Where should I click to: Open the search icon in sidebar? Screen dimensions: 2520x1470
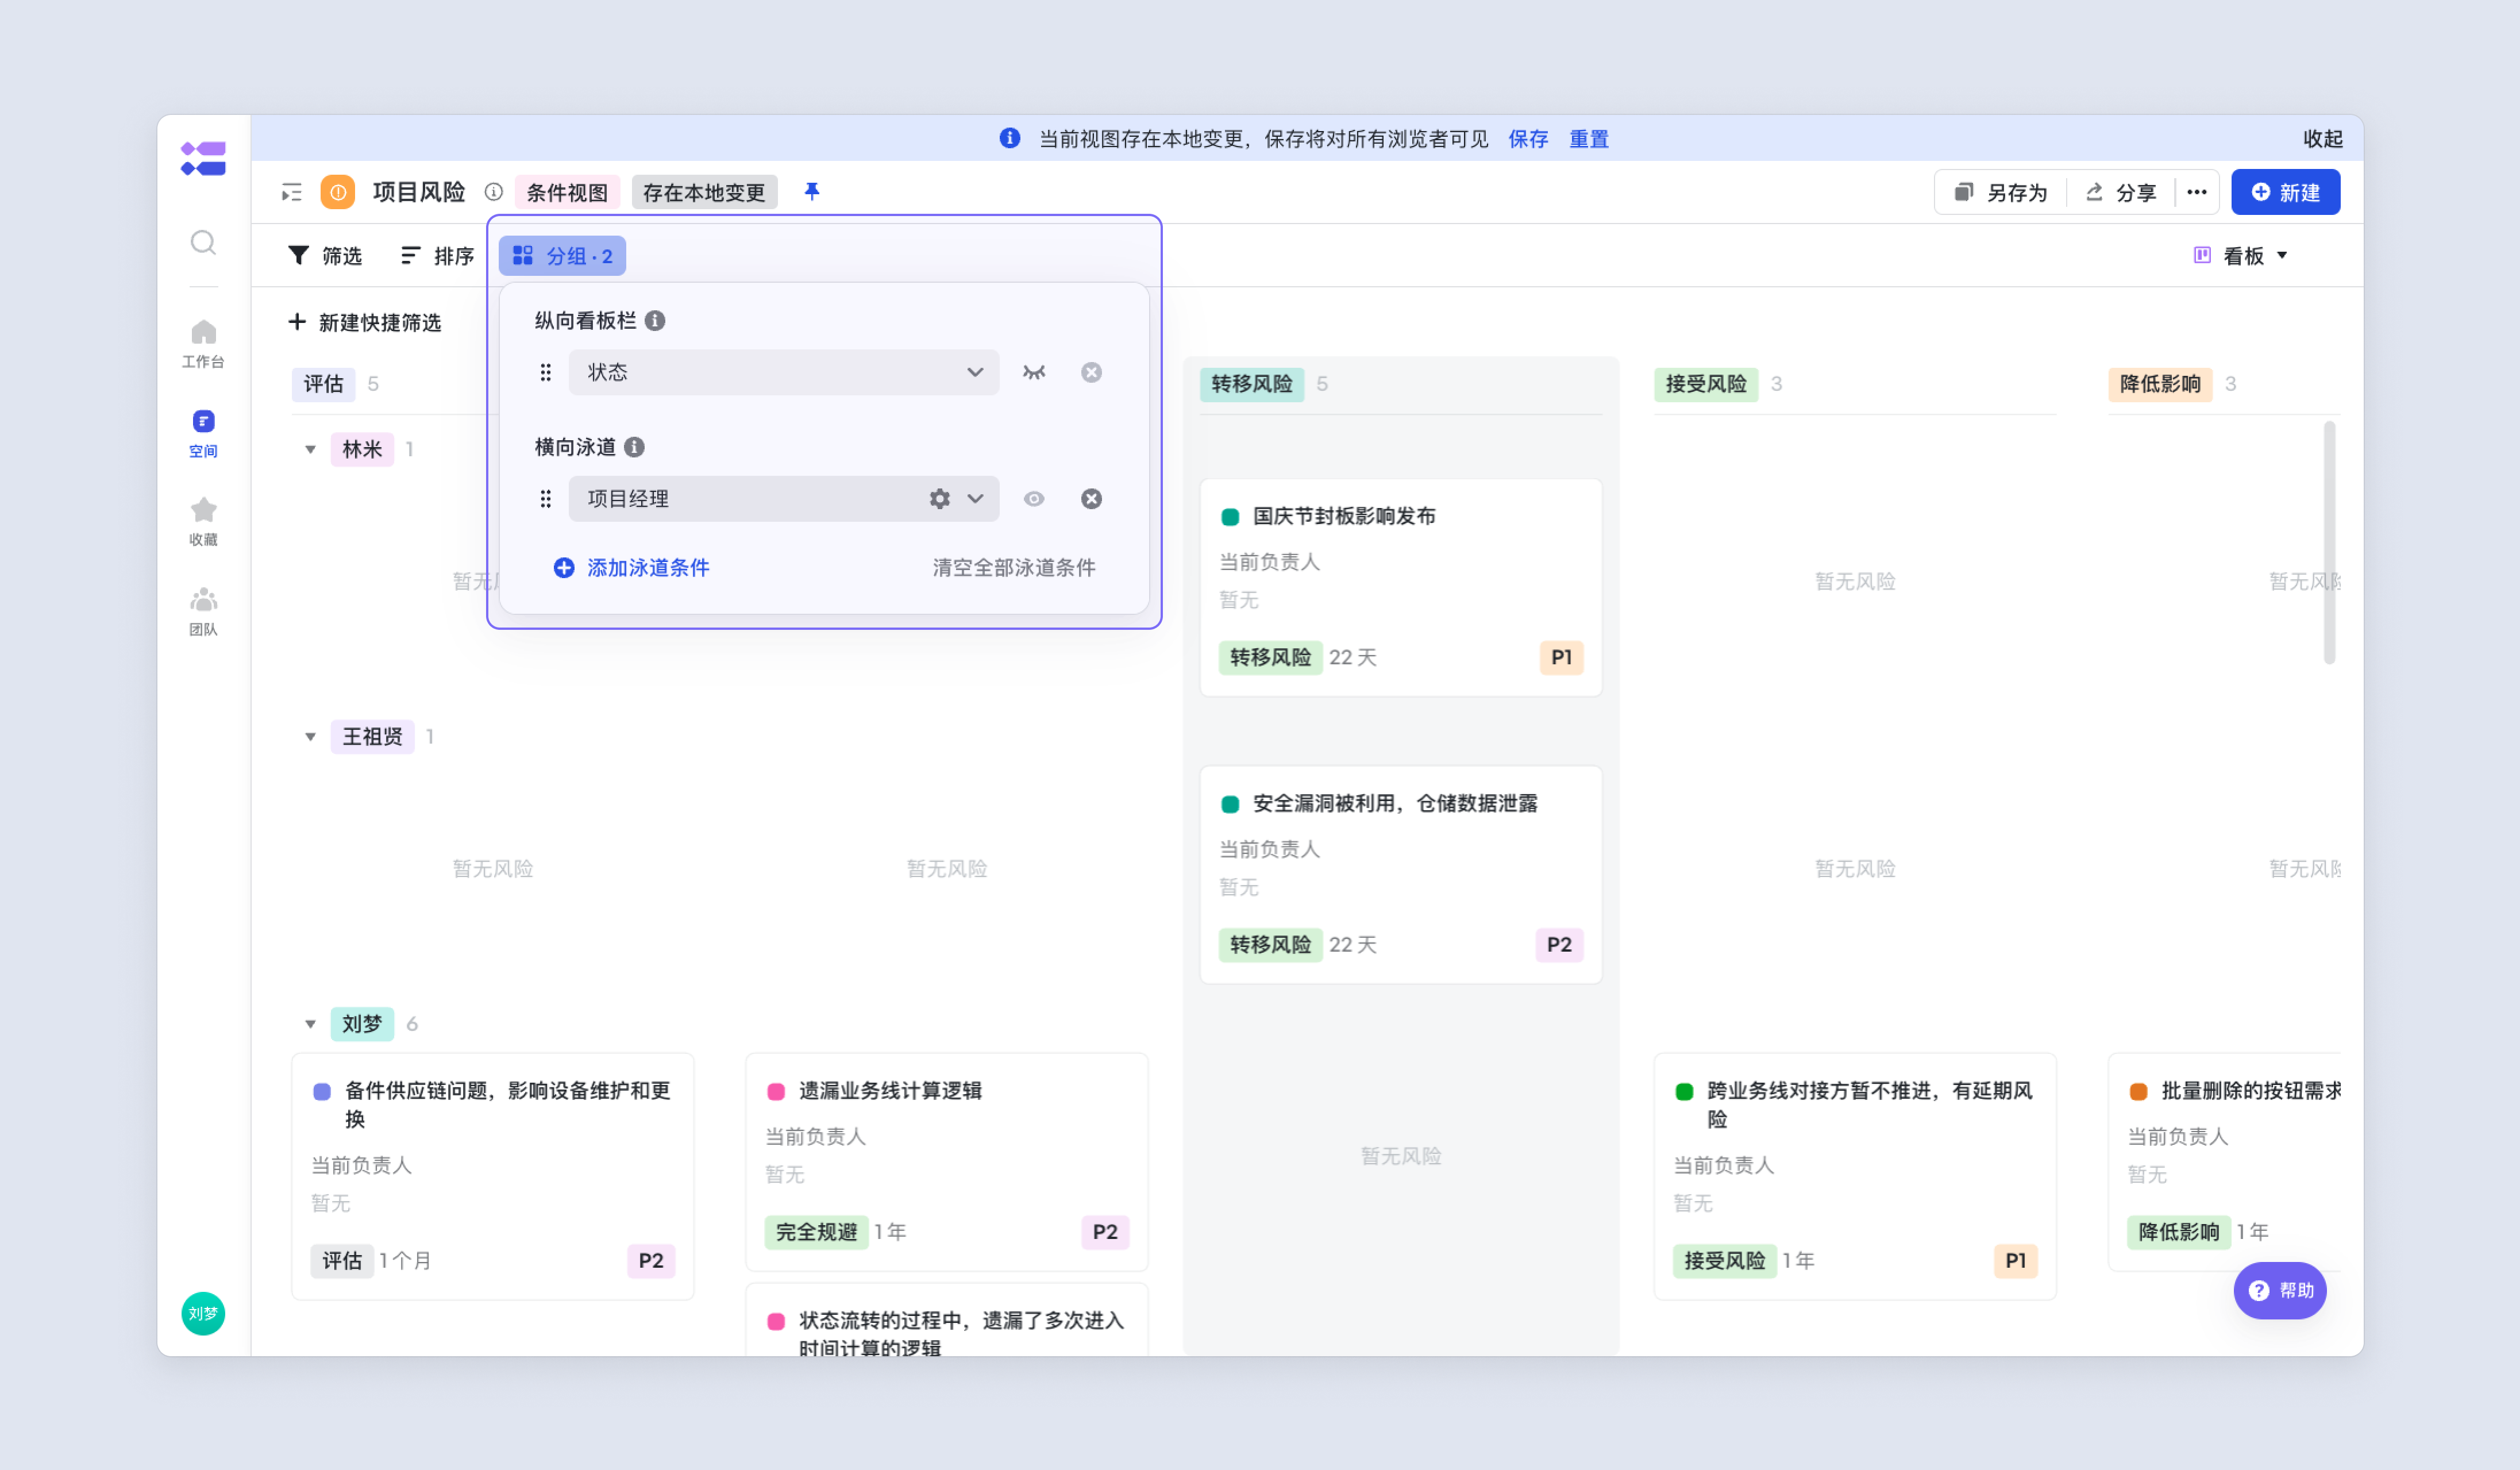[203, 243]
